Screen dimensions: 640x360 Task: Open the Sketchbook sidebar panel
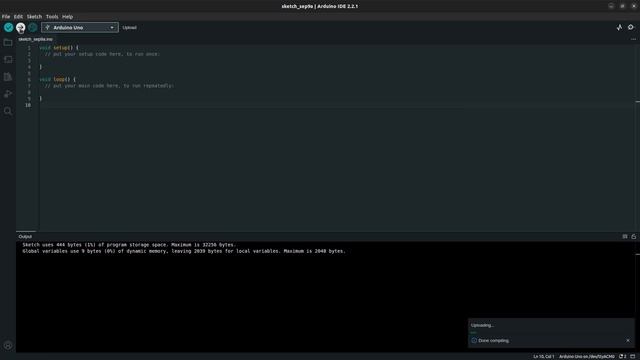point(8,42)
